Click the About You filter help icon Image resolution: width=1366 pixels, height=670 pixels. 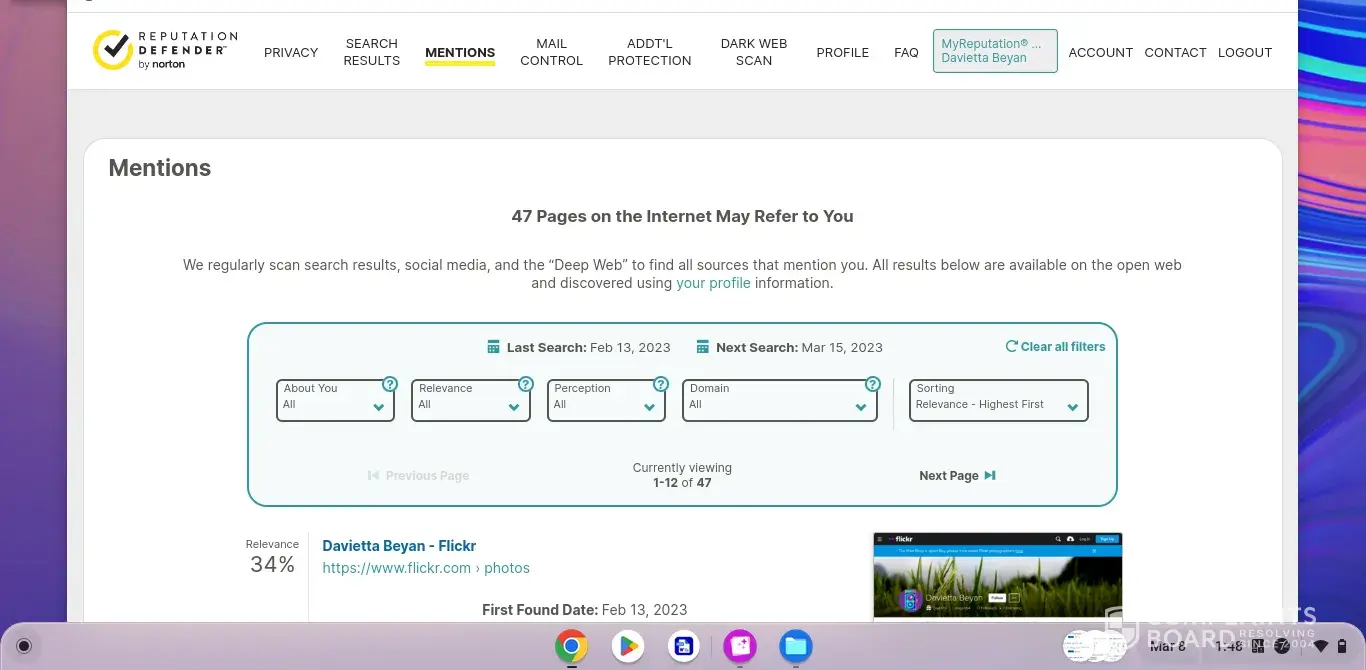[390, 384]
